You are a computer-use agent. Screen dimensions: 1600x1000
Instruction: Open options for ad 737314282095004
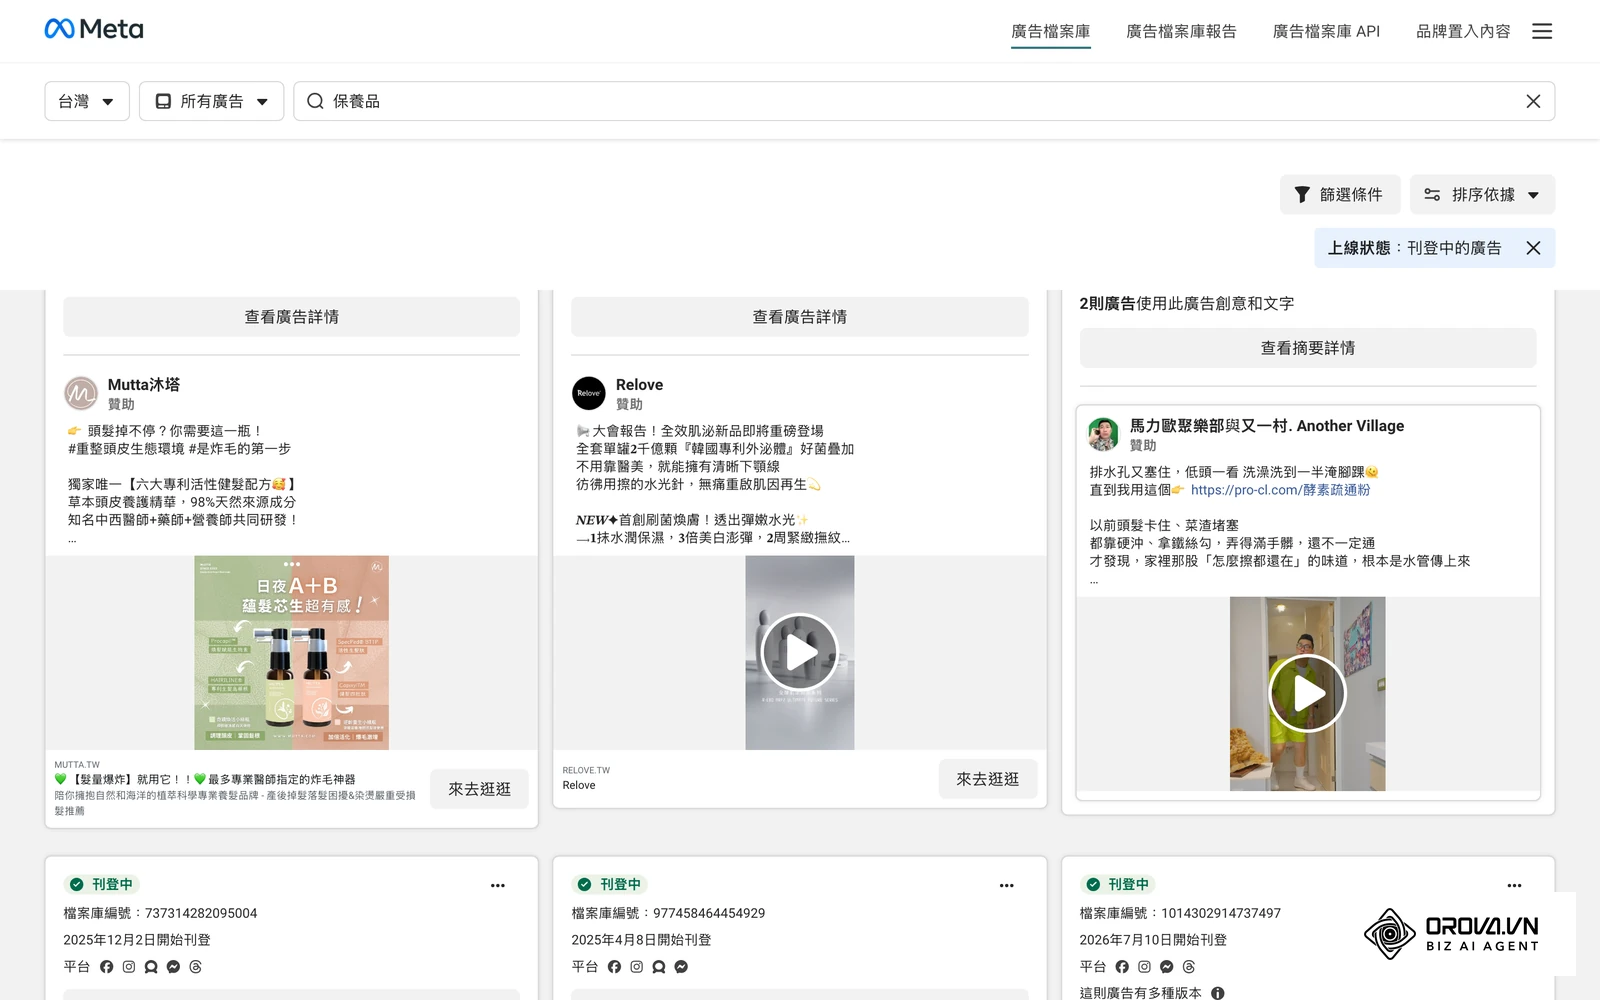498,885
